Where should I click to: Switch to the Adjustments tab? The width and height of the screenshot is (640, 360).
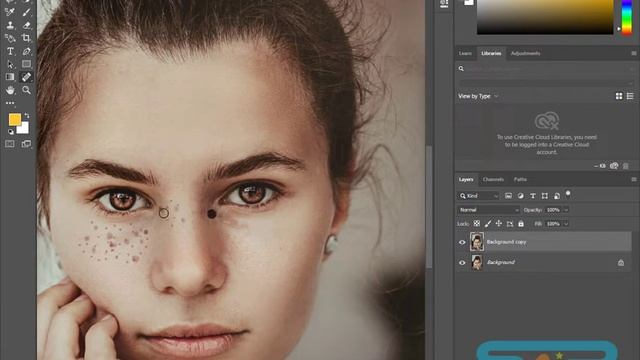[x=525, y=53]
